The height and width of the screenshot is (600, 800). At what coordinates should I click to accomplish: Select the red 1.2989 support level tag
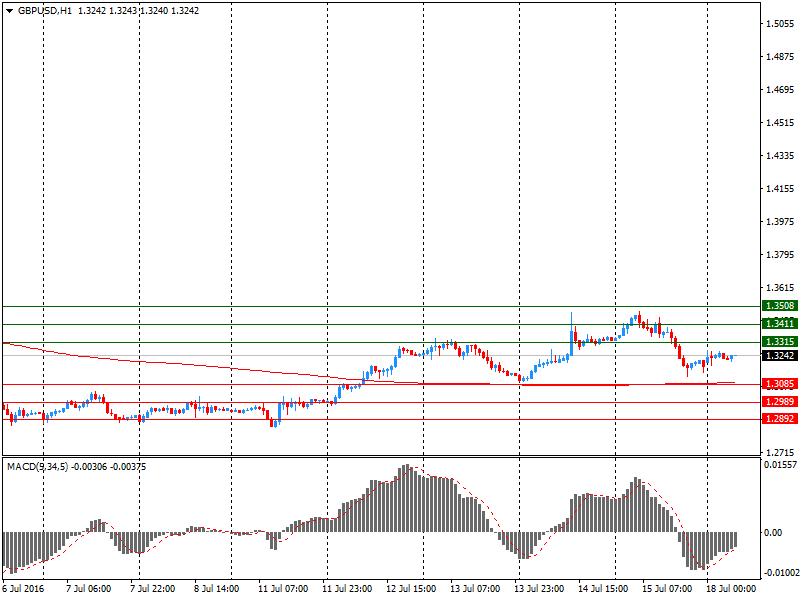780,402
